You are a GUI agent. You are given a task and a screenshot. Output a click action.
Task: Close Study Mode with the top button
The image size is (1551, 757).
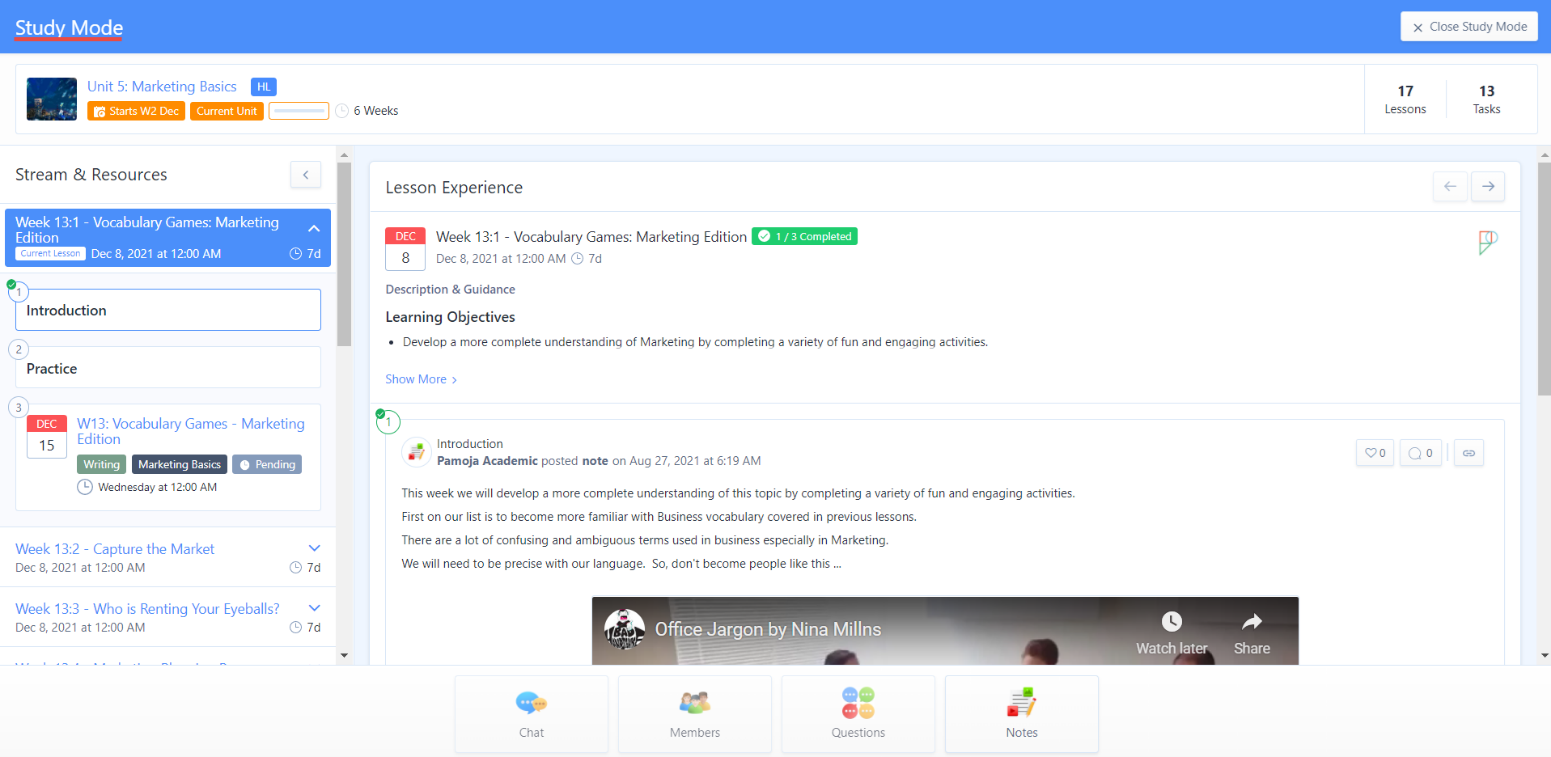[1469, 27]
